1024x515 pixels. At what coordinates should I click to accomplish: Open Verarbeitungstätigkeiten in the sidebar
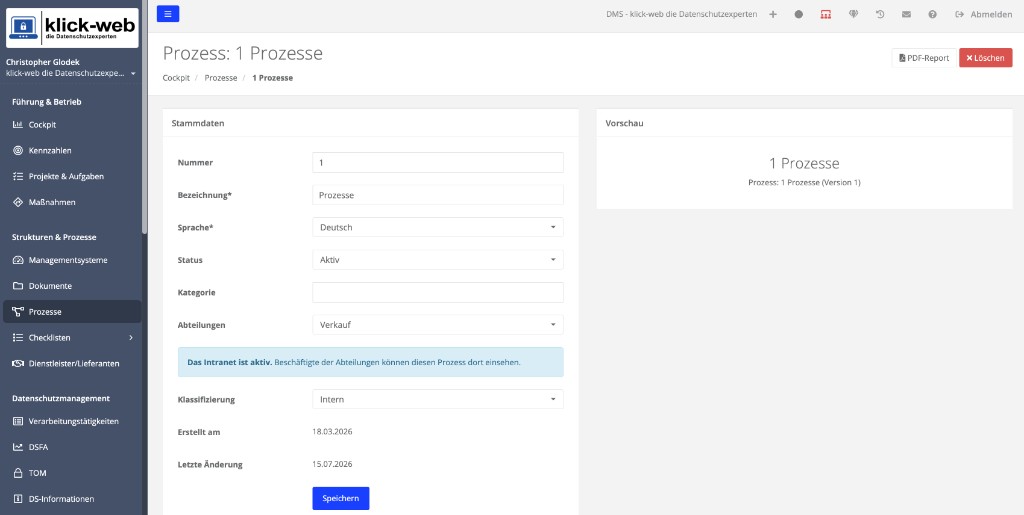[x=72, y=422]
